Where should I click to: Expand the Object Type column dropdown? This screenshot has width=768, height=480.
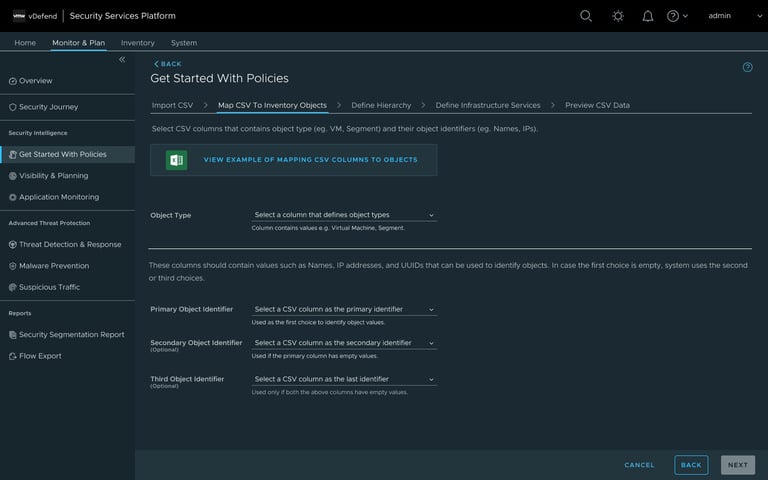[343, 215]
